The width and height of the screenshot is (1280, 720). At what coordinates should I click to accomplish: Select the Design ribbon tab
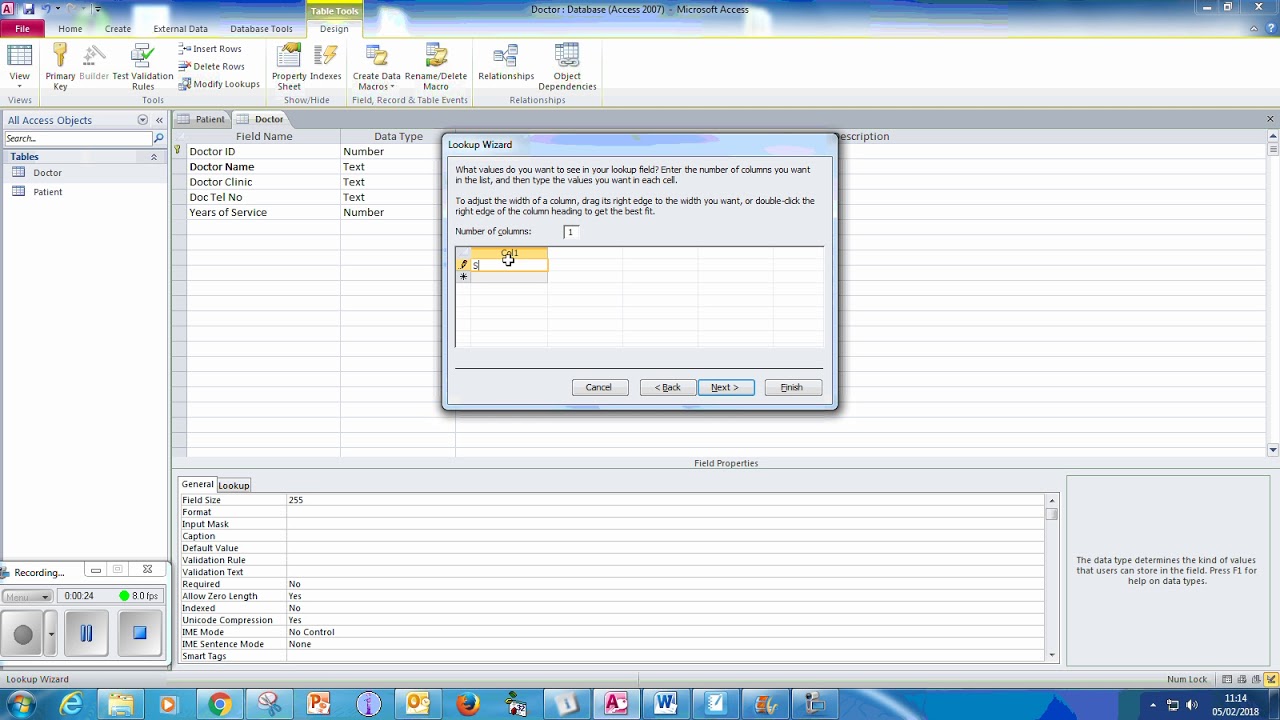(334, 29)
